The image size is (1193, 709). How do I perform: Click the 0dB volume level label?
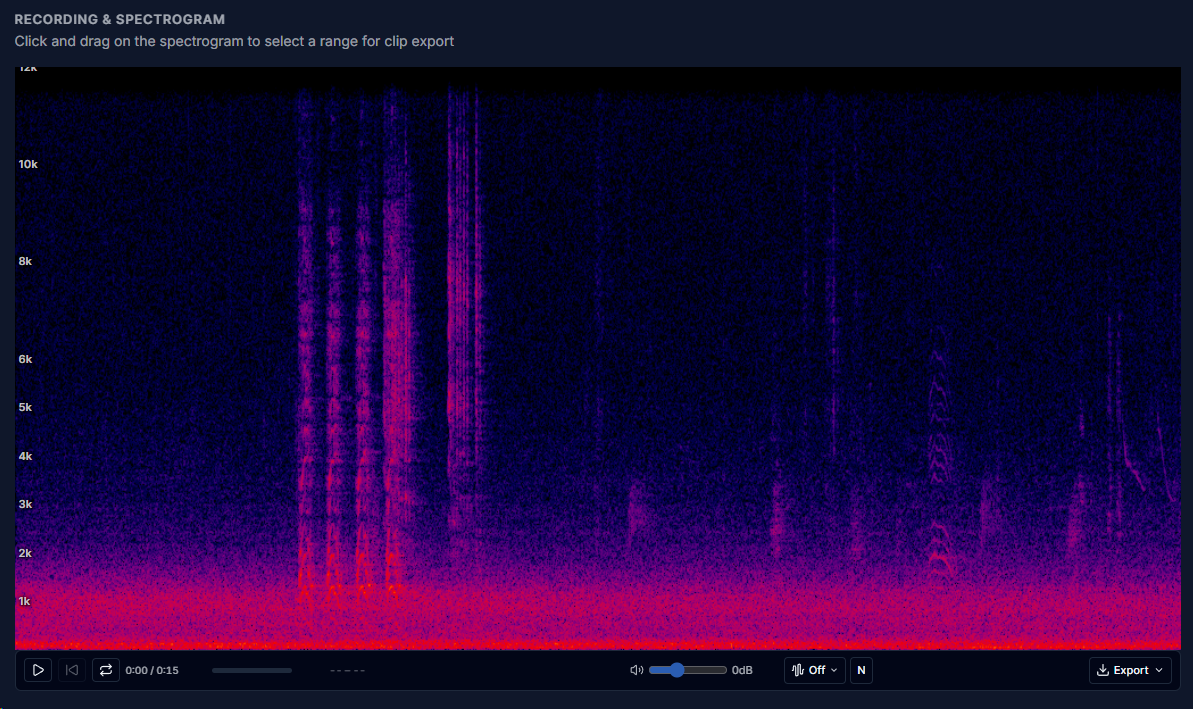pos(742,670)
